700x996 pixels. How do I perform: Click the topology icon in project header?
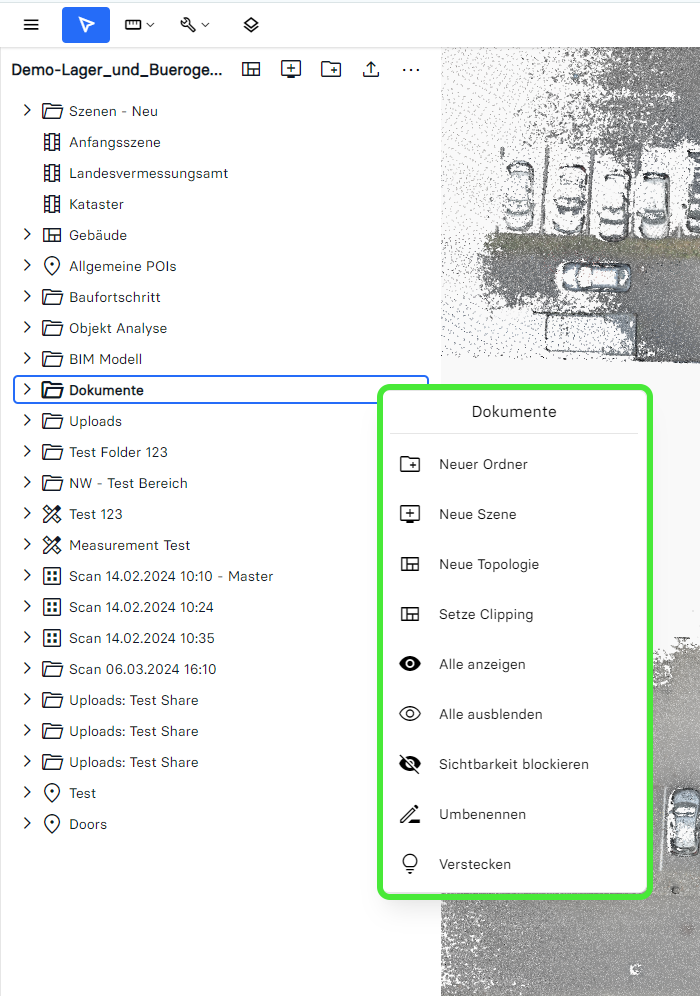pos(251,69)
